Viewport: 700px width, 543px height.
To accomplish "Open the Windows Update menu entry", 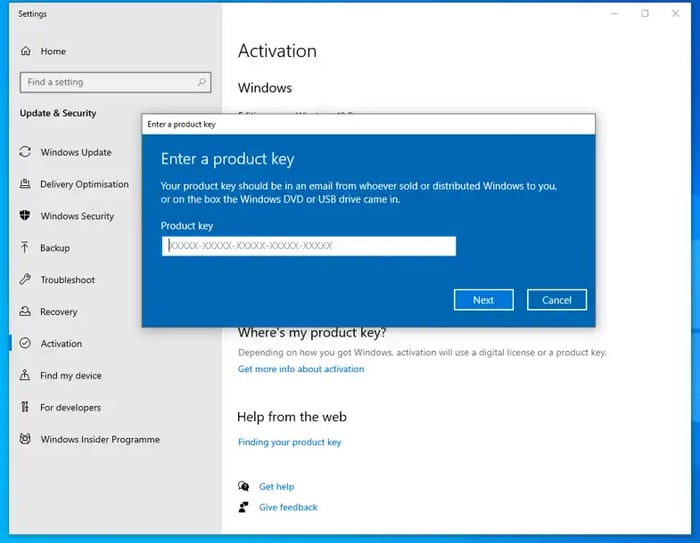I will click(76, 152).
